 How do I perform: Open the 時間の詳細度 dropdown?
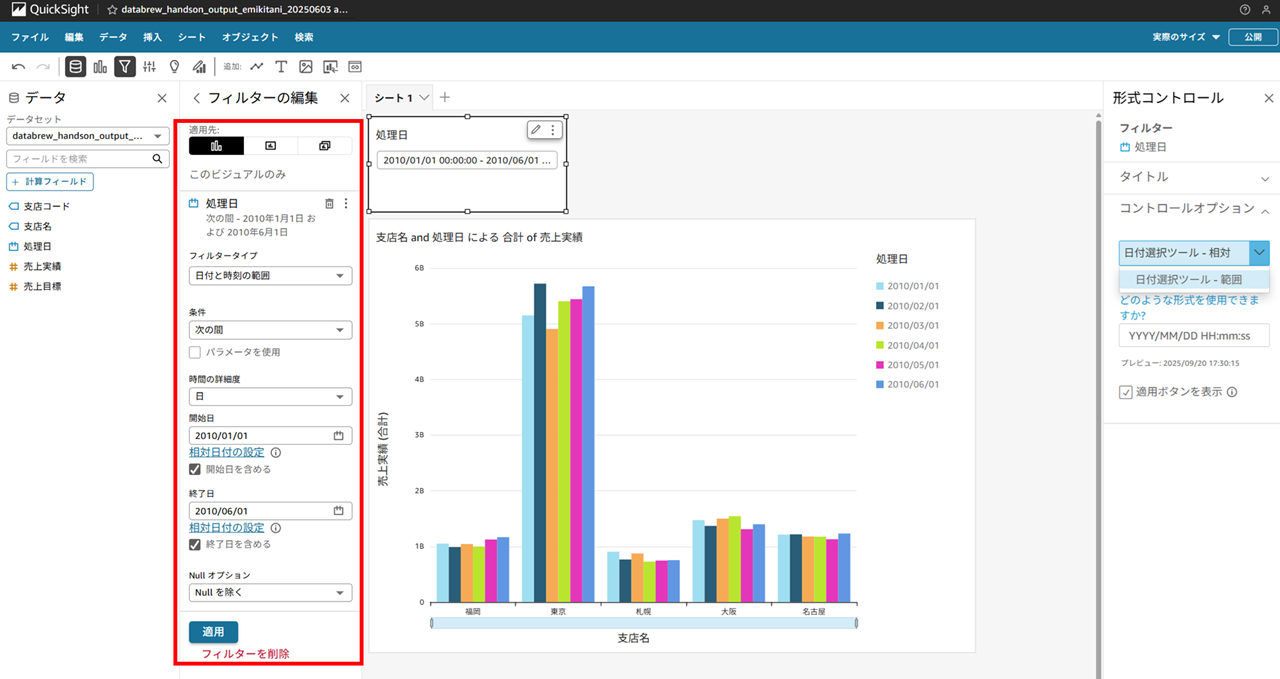[x=270, y=397]
